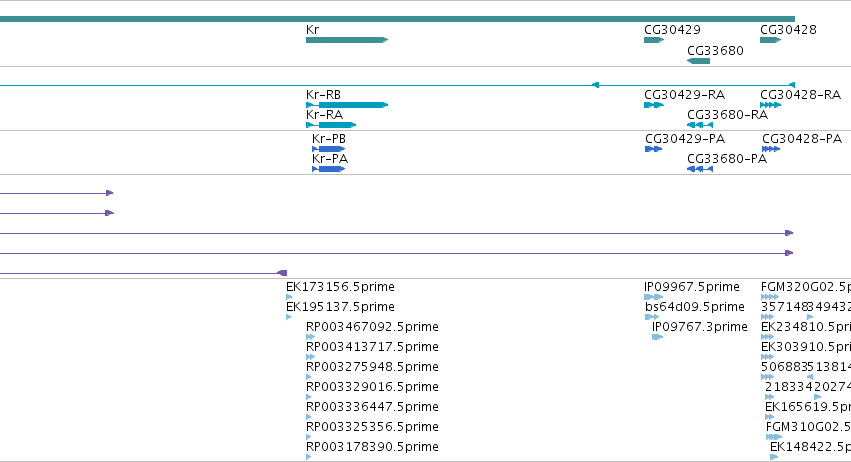The image size is (851, 462).
Task: Click the Kr-RB transcript glyph
Action: (347, 105)
